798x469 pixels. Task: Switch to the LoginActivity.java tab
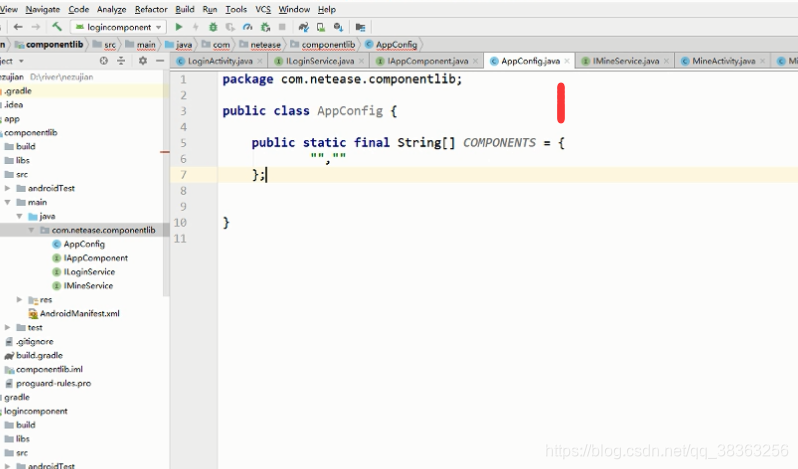tap(220, 61)
